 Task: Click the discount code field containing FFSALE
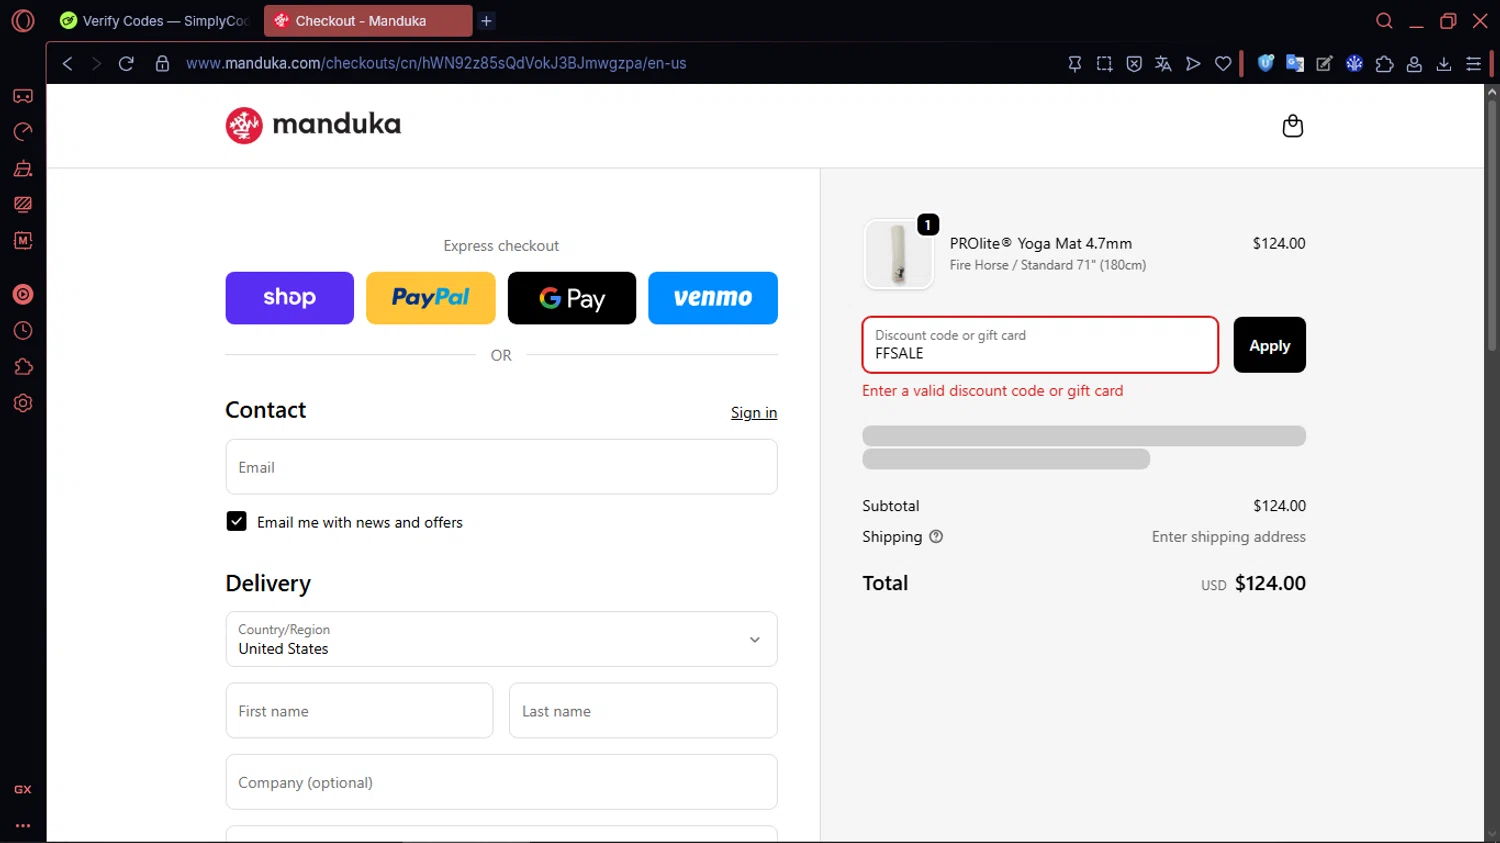pyautogui.click(x=1040, y=345)
